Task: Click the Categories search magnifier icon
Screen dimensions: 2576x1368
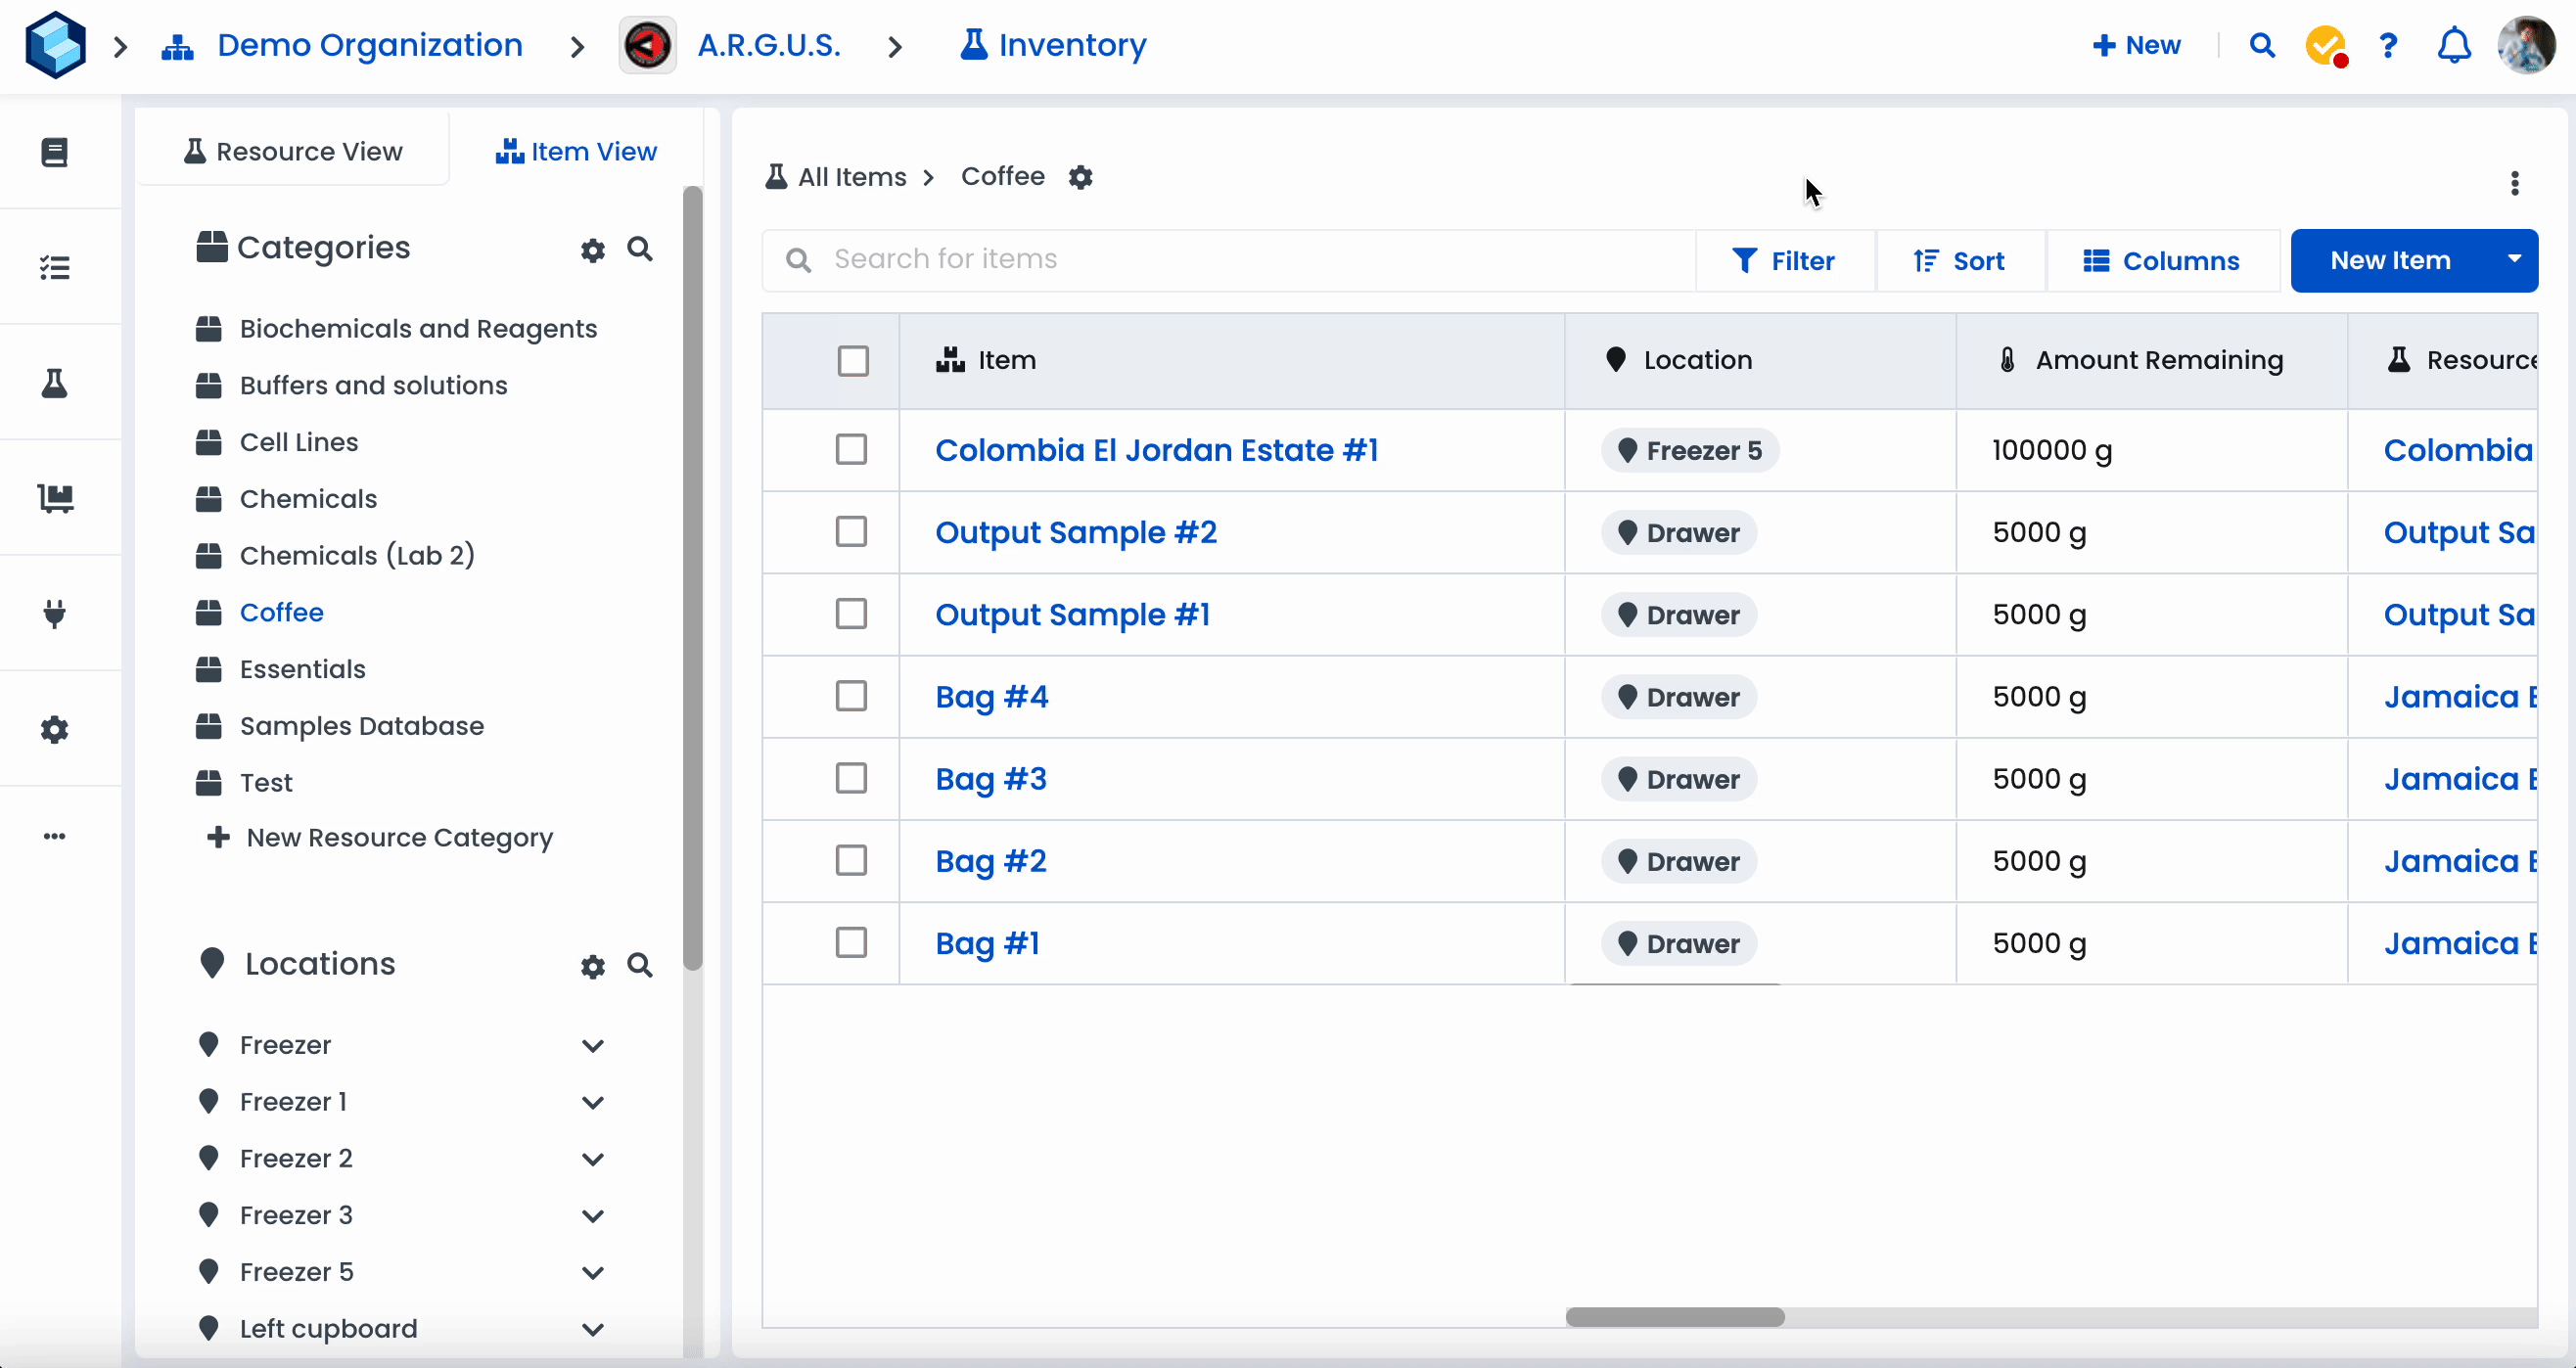Action: point(640,249)
